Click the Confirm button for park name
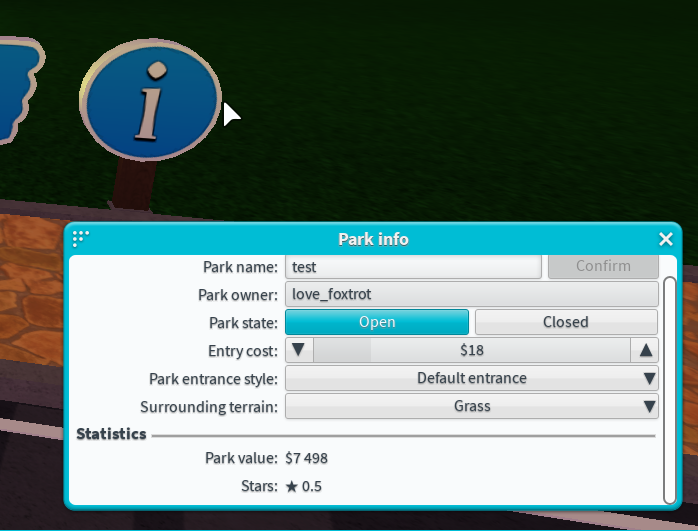 pos(603,266)
